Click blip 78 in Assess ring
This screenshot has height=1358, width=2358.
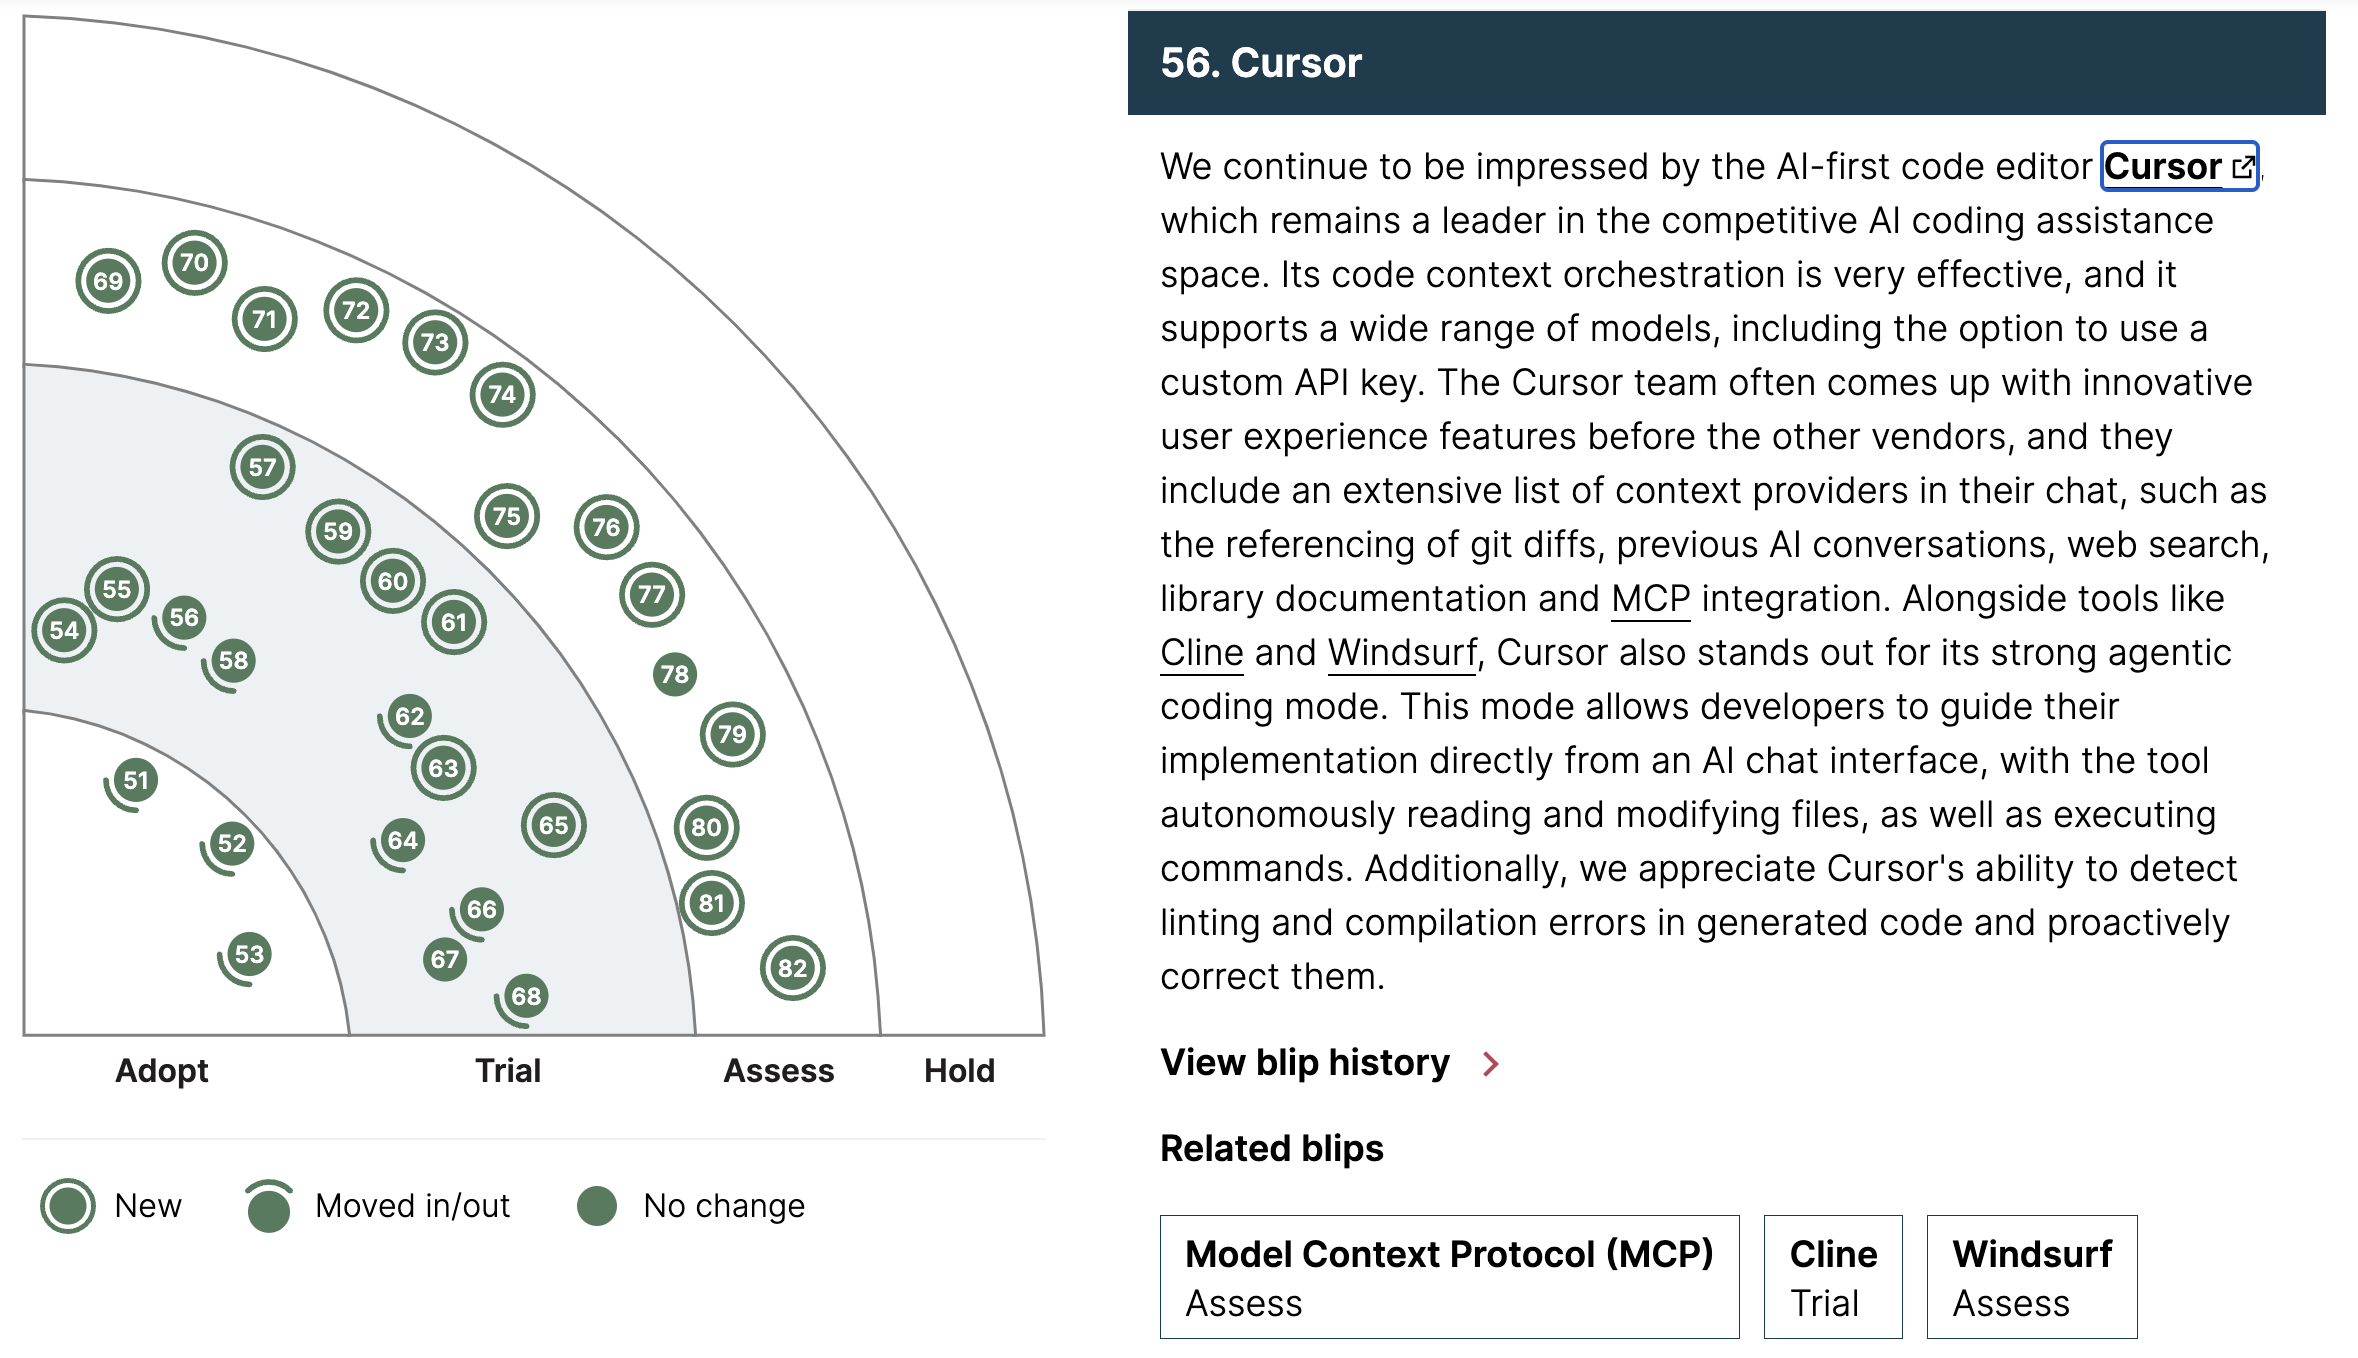pyautogui.click(x=675, y=674)
